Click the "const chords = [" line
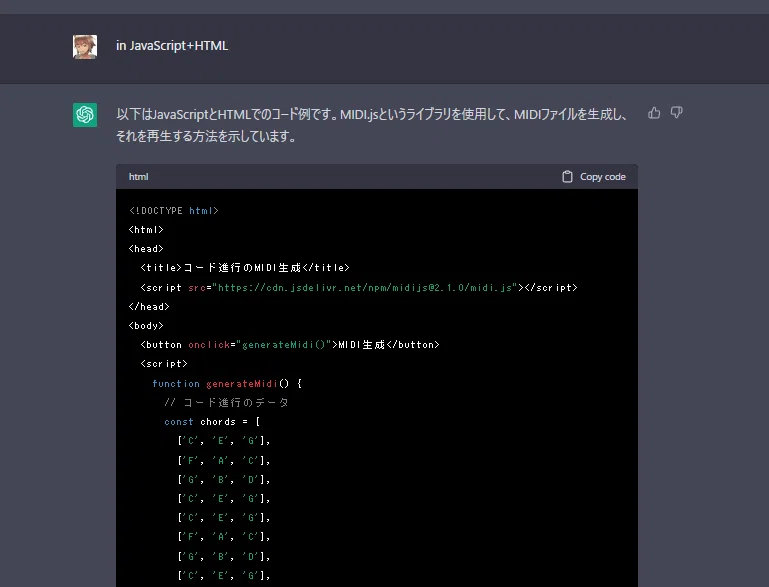Screen dimensions: 769x587 coord(212,422)
